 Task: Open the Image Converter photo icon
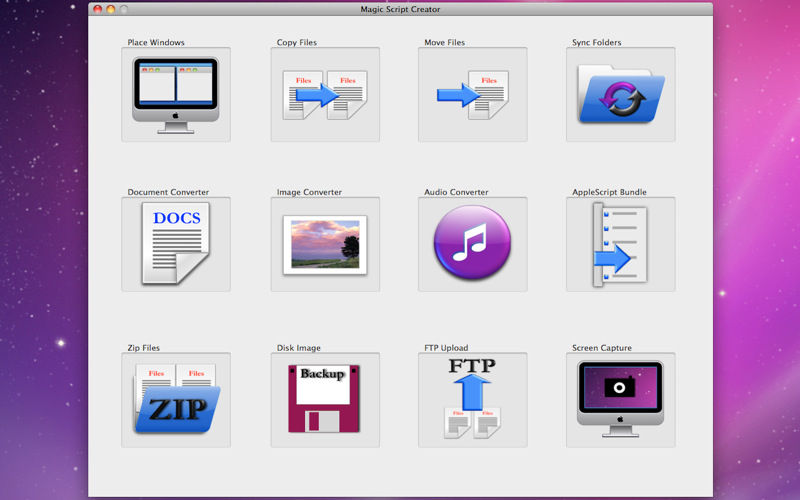click(x=325, y=244)
